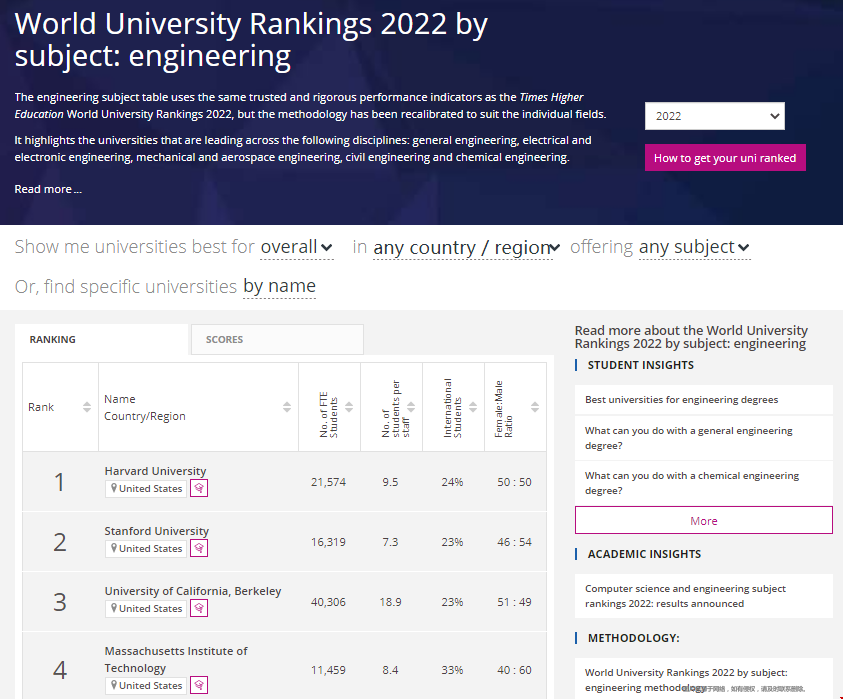The image size is (843, 699).
Task: Click MIT's international students 33%
Action: pyautogui.click(x=452, y=670)
